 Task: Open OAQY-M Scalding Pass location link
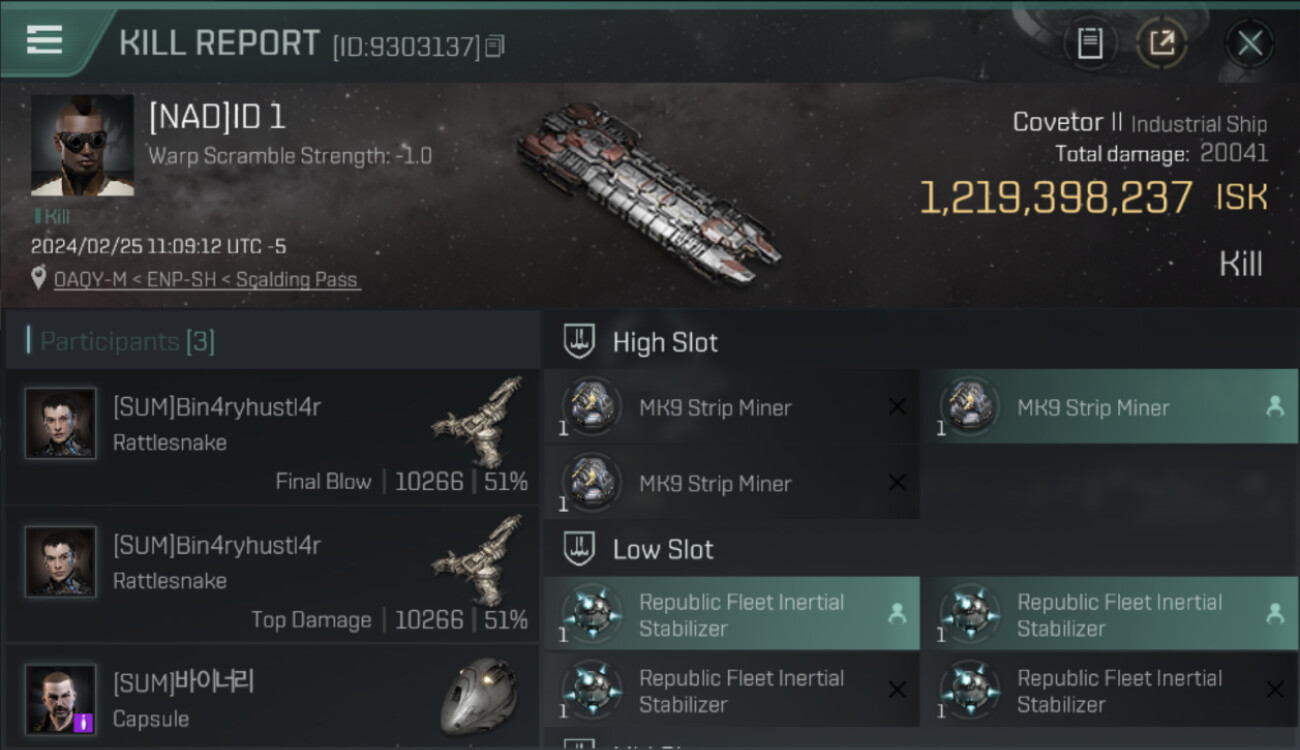coord(205,280)
